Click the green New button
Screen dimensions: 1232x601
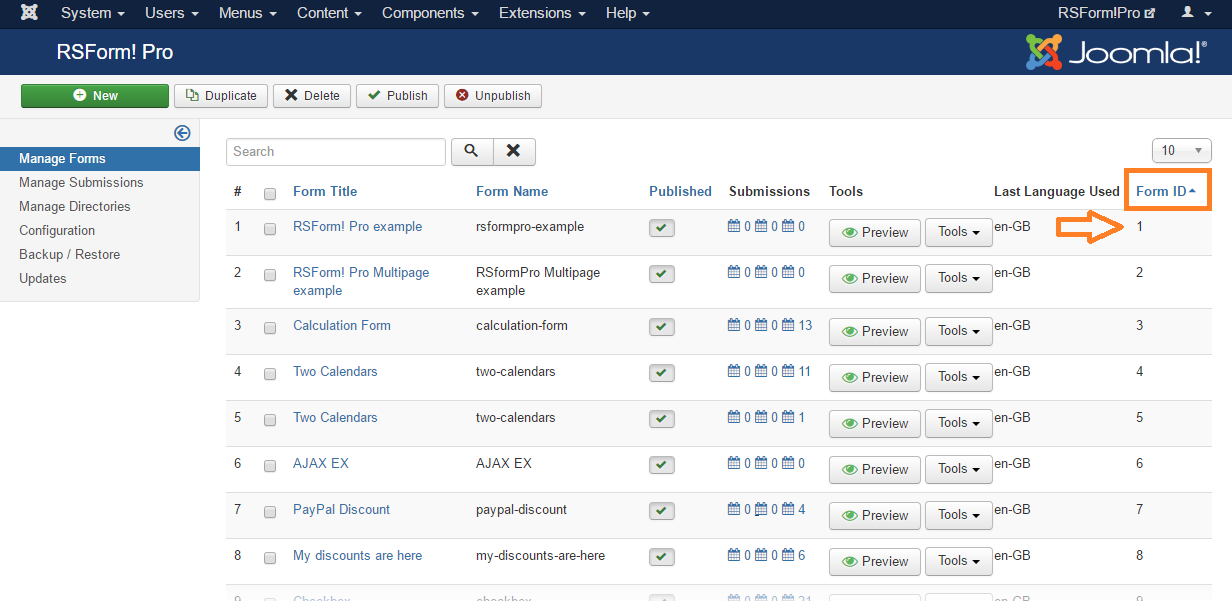tap(95, 96)
